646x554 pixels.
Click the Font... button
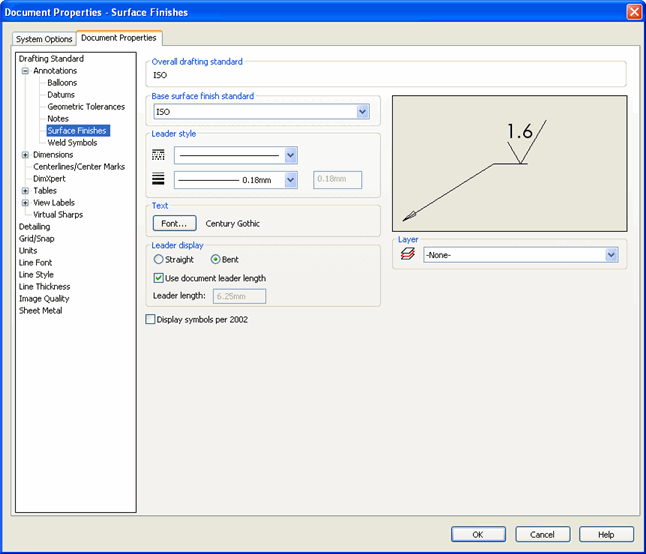174,223
